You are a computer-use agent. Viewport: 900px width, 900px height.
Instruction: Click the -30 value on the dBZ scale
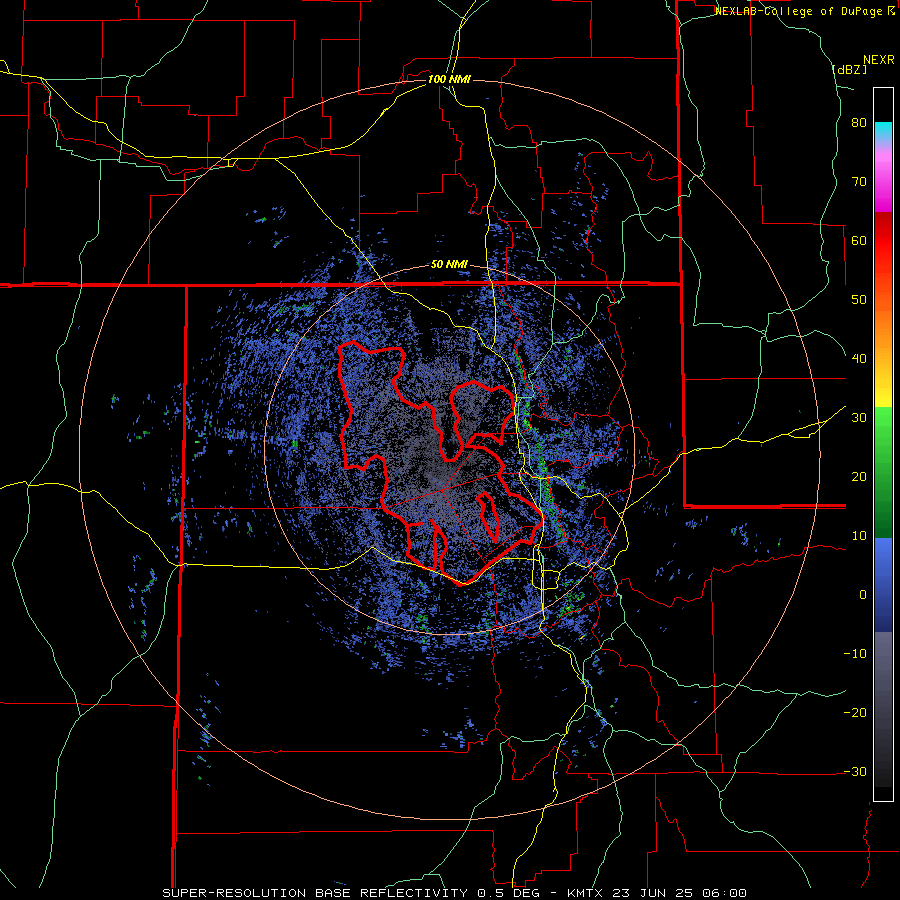point(855,771)
